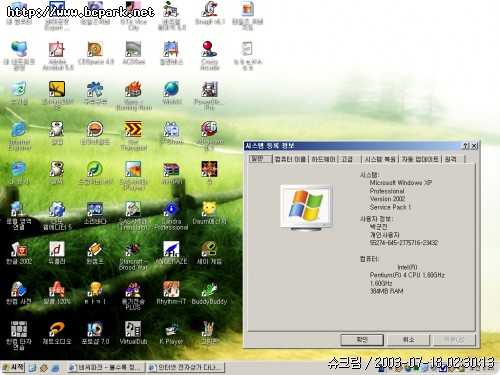Launch the ACDSee image viewer icon
Image resolution: width=500 pixels, height=375 pixels.
click(133, 53)
